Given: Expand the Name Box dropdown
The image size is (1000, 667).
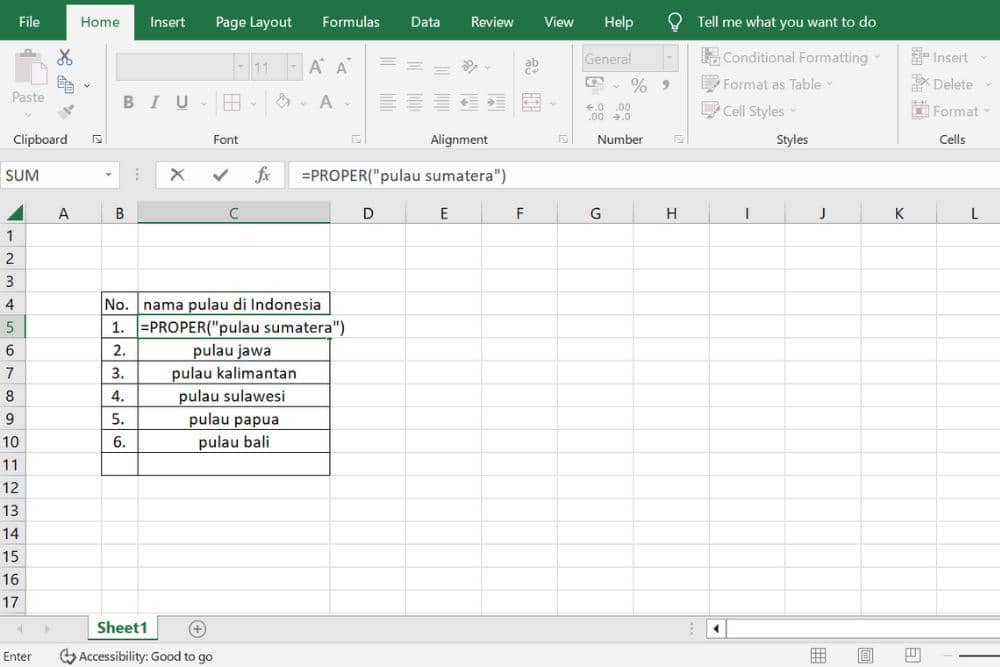Looking at the screenshot, I should coord(108,175).
